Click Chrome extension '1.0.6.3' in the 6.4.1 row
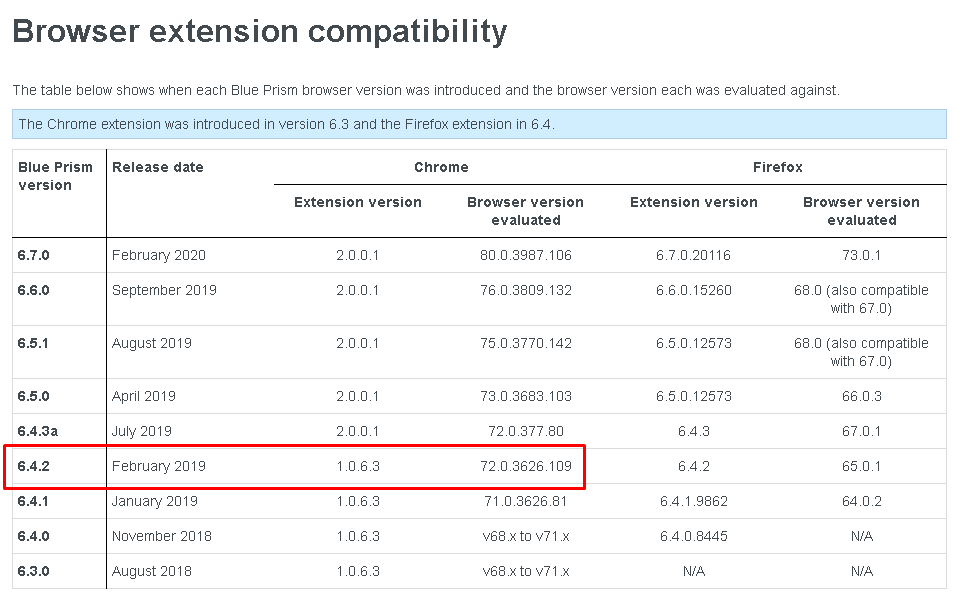Screen dimensions: 964x597 (x=358, y=501)
